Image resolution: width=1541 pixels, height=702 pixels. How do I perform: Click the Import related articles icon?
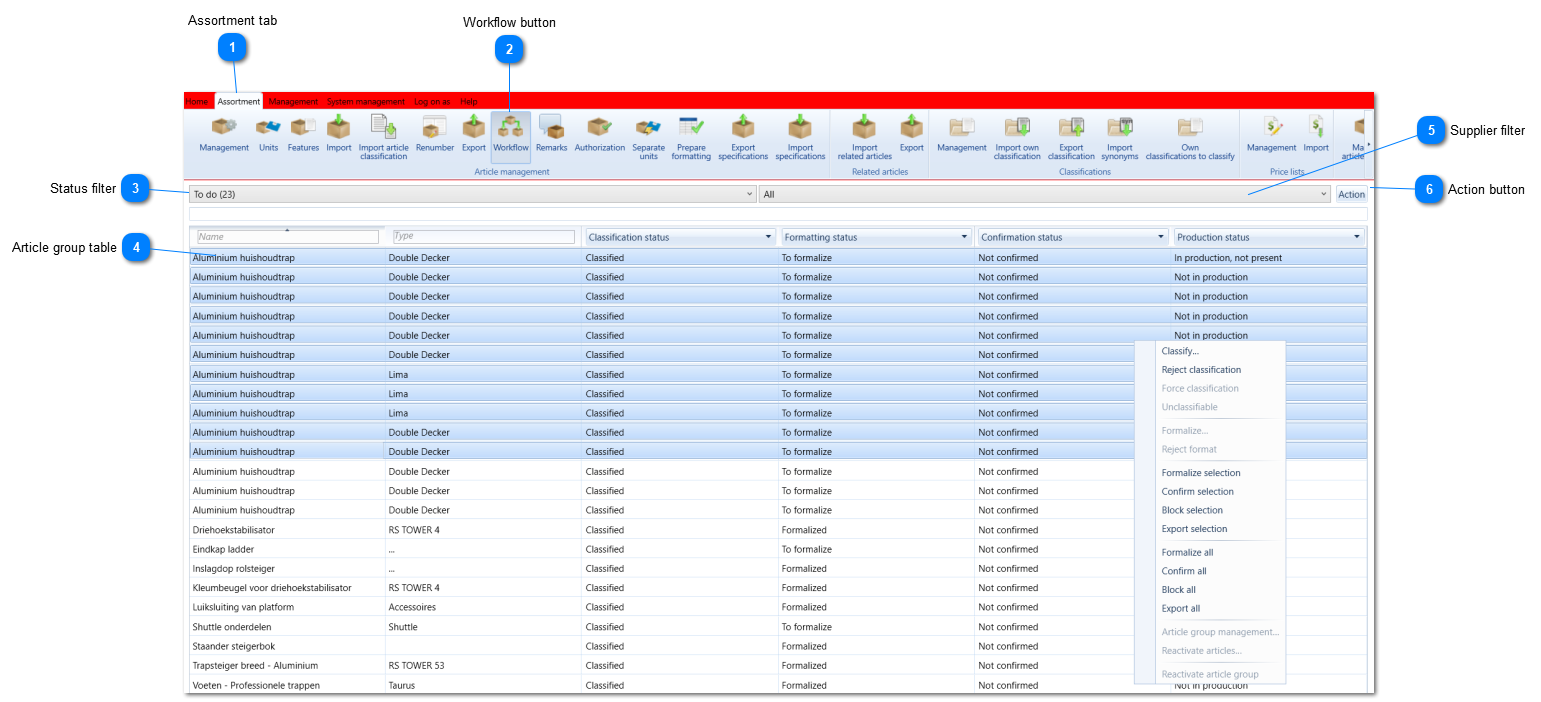click(x=865, y=138)
